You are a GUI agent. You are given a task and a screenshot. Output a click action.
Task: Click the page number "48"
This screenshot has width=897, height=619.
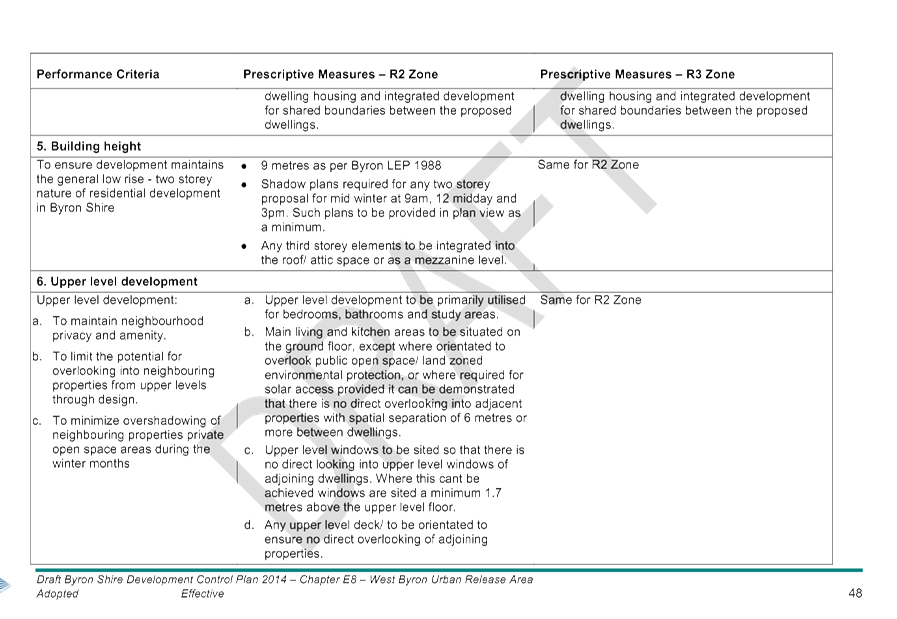tap(855, 593)
